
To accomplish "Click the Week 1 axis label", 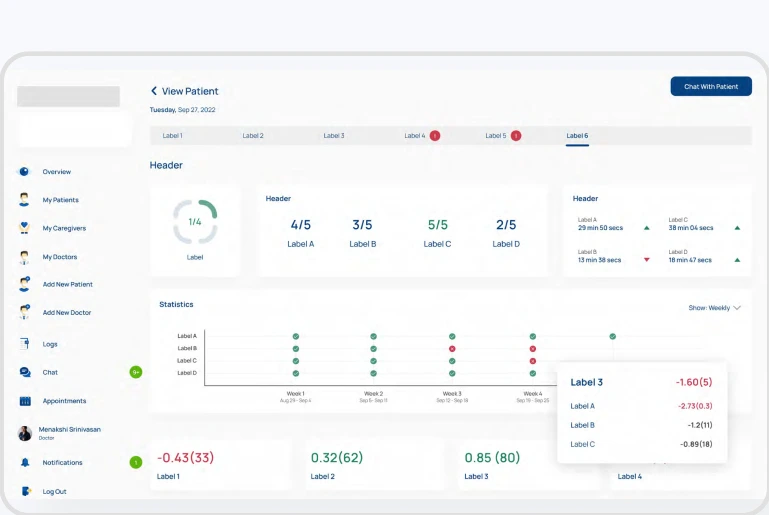I will click(x=296, y=393).
